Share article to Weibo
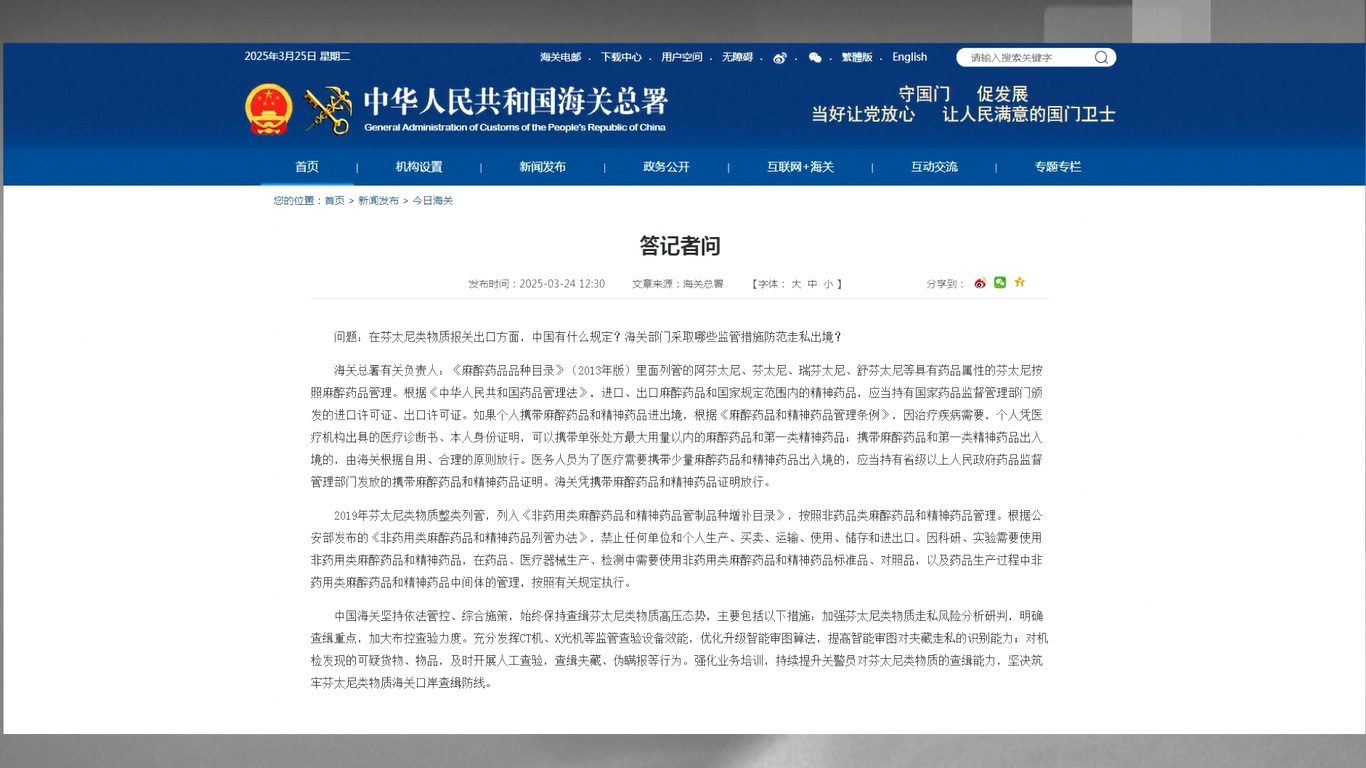The image size is (1366, 768). [x=980, y=283]
